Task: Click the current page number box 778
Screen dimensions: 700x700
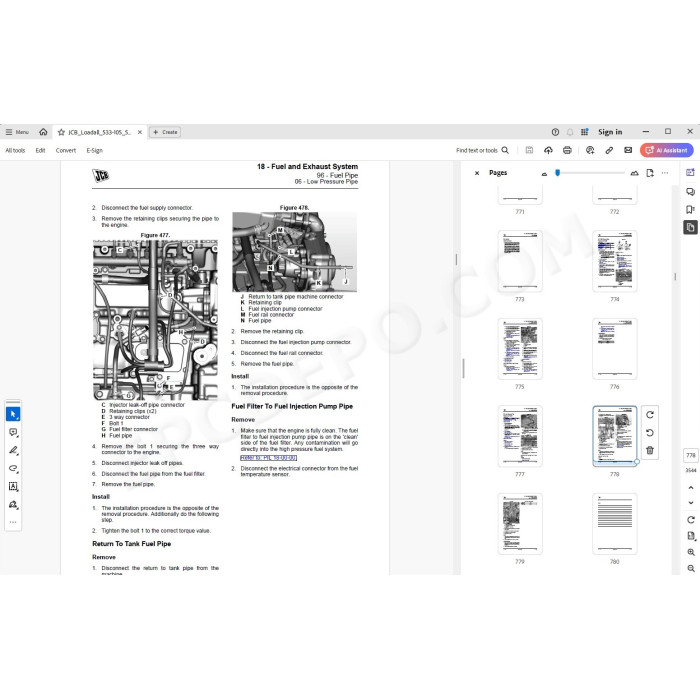Action: coord(691,455)
